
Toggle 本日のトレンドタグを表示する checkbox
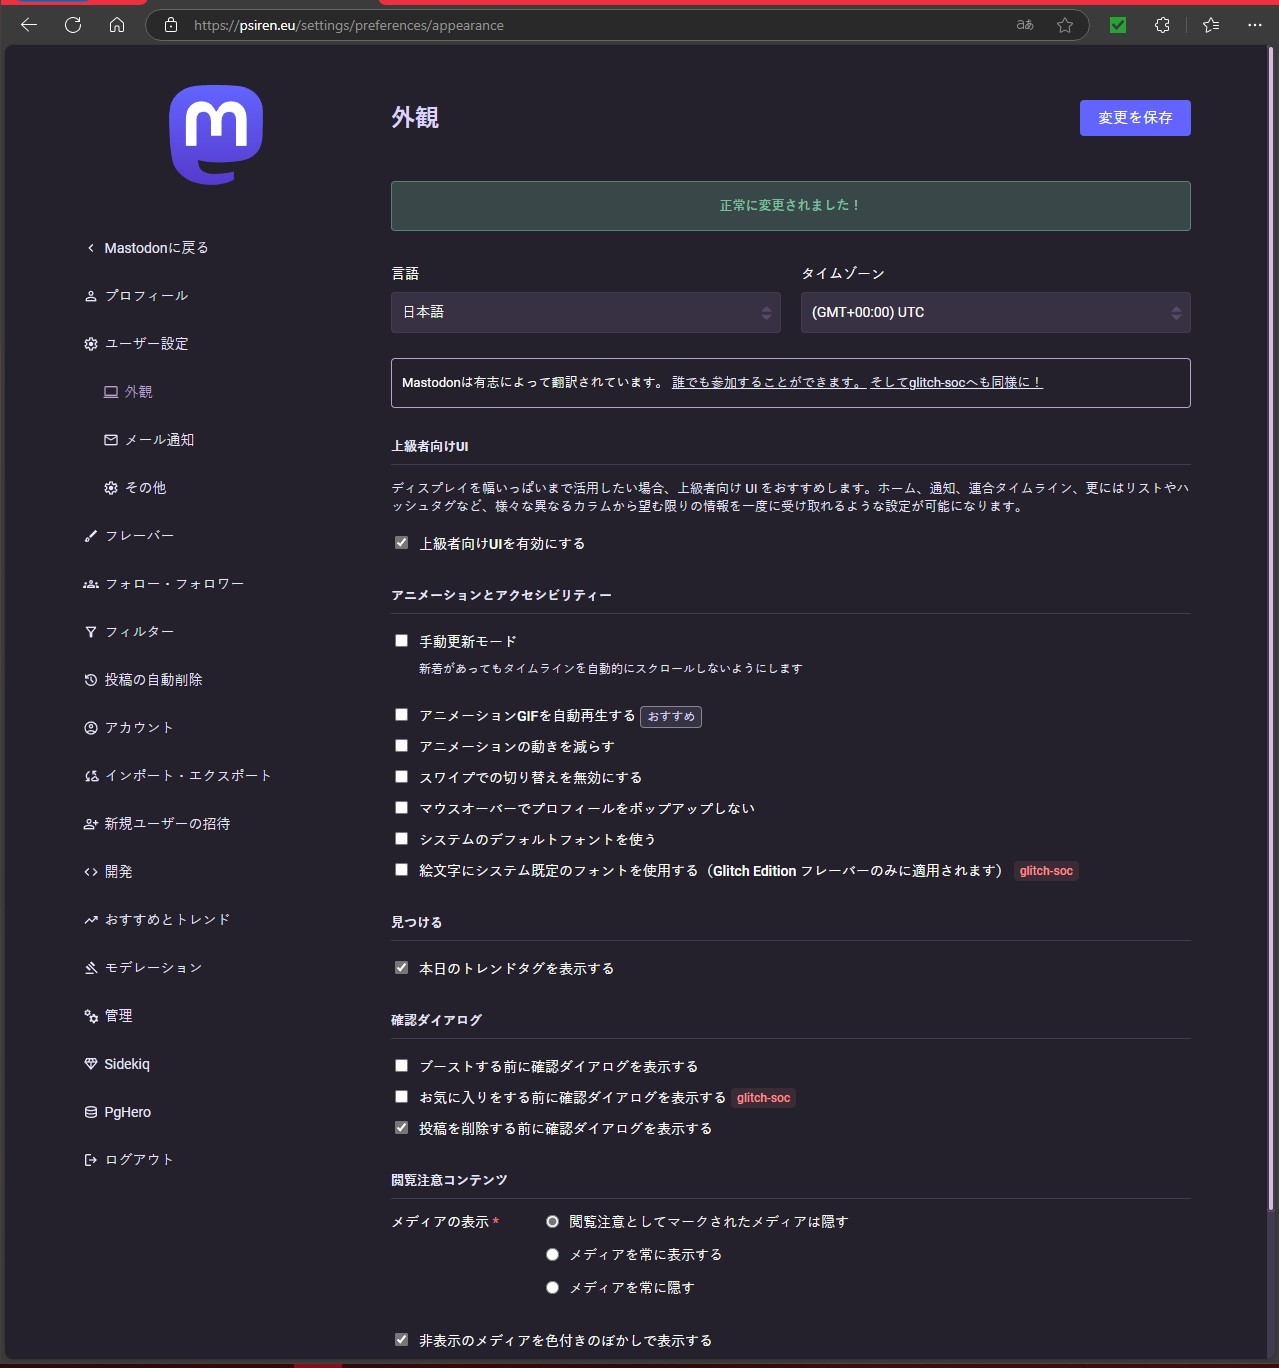[x=401, y=968]
